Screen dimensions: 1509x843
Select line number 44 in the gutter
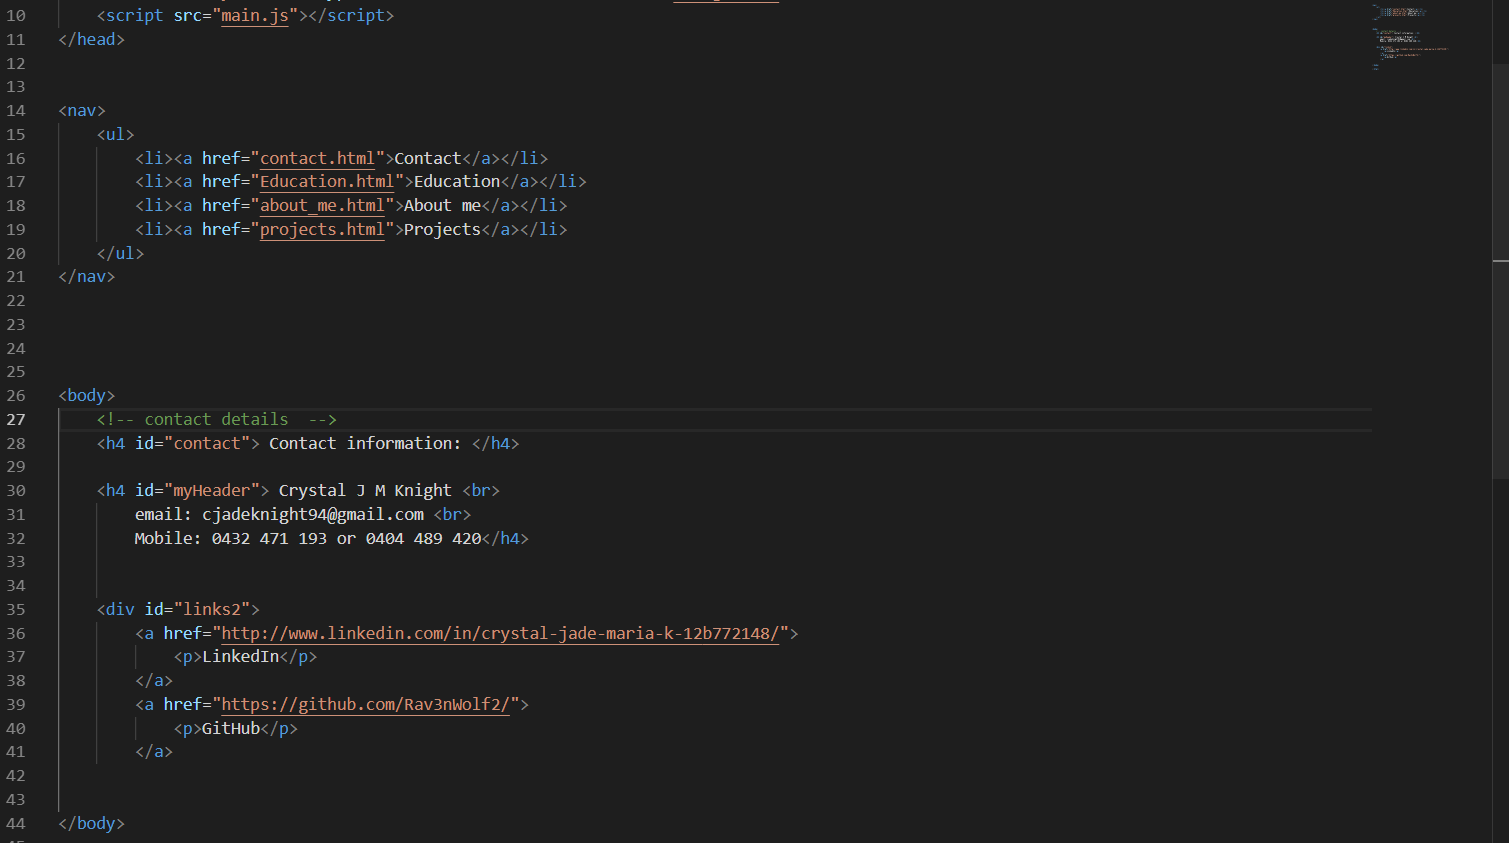click(16, 822)
